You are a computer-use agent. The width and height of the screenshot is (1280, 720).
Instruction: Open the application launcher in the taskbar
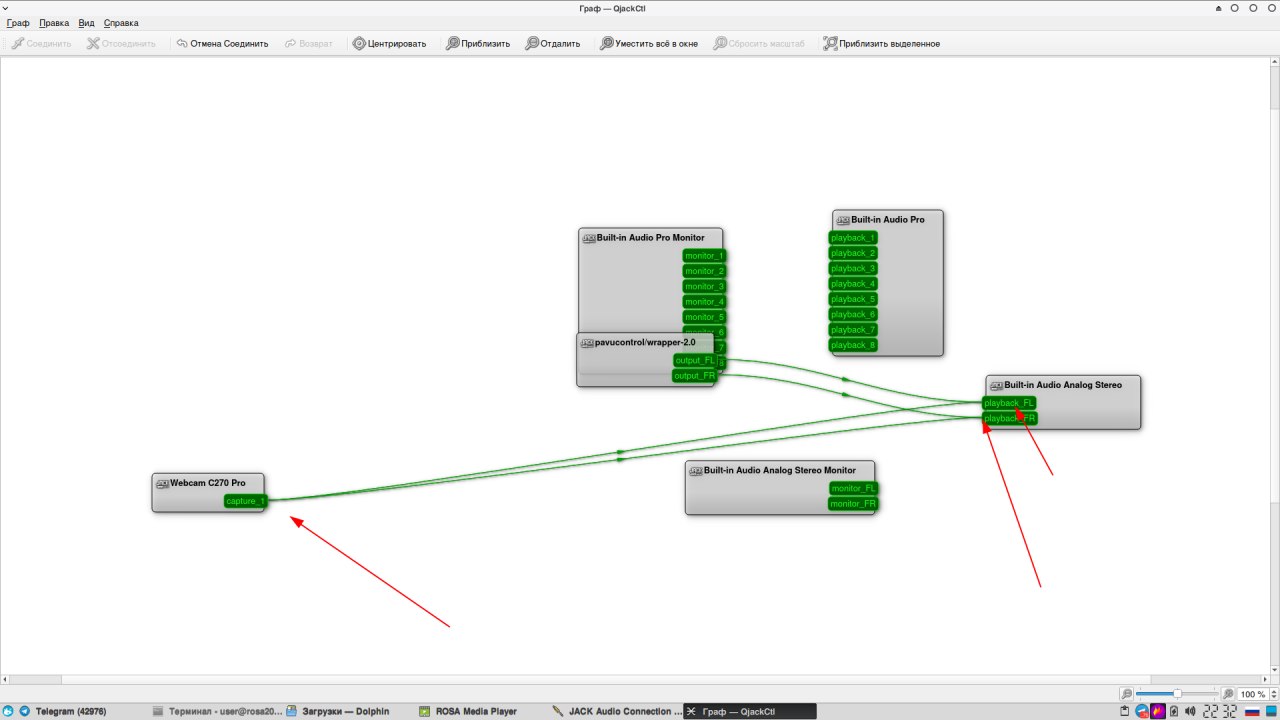pos(8,712)
